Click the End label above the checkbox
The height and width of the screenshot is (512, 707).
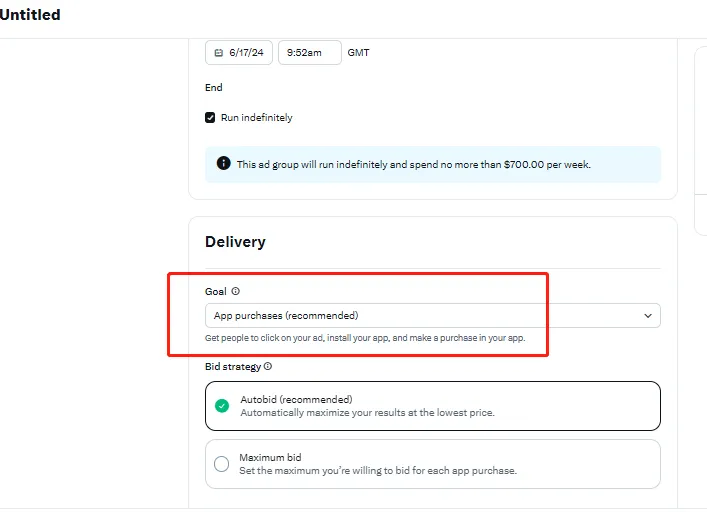coord(214,88)
